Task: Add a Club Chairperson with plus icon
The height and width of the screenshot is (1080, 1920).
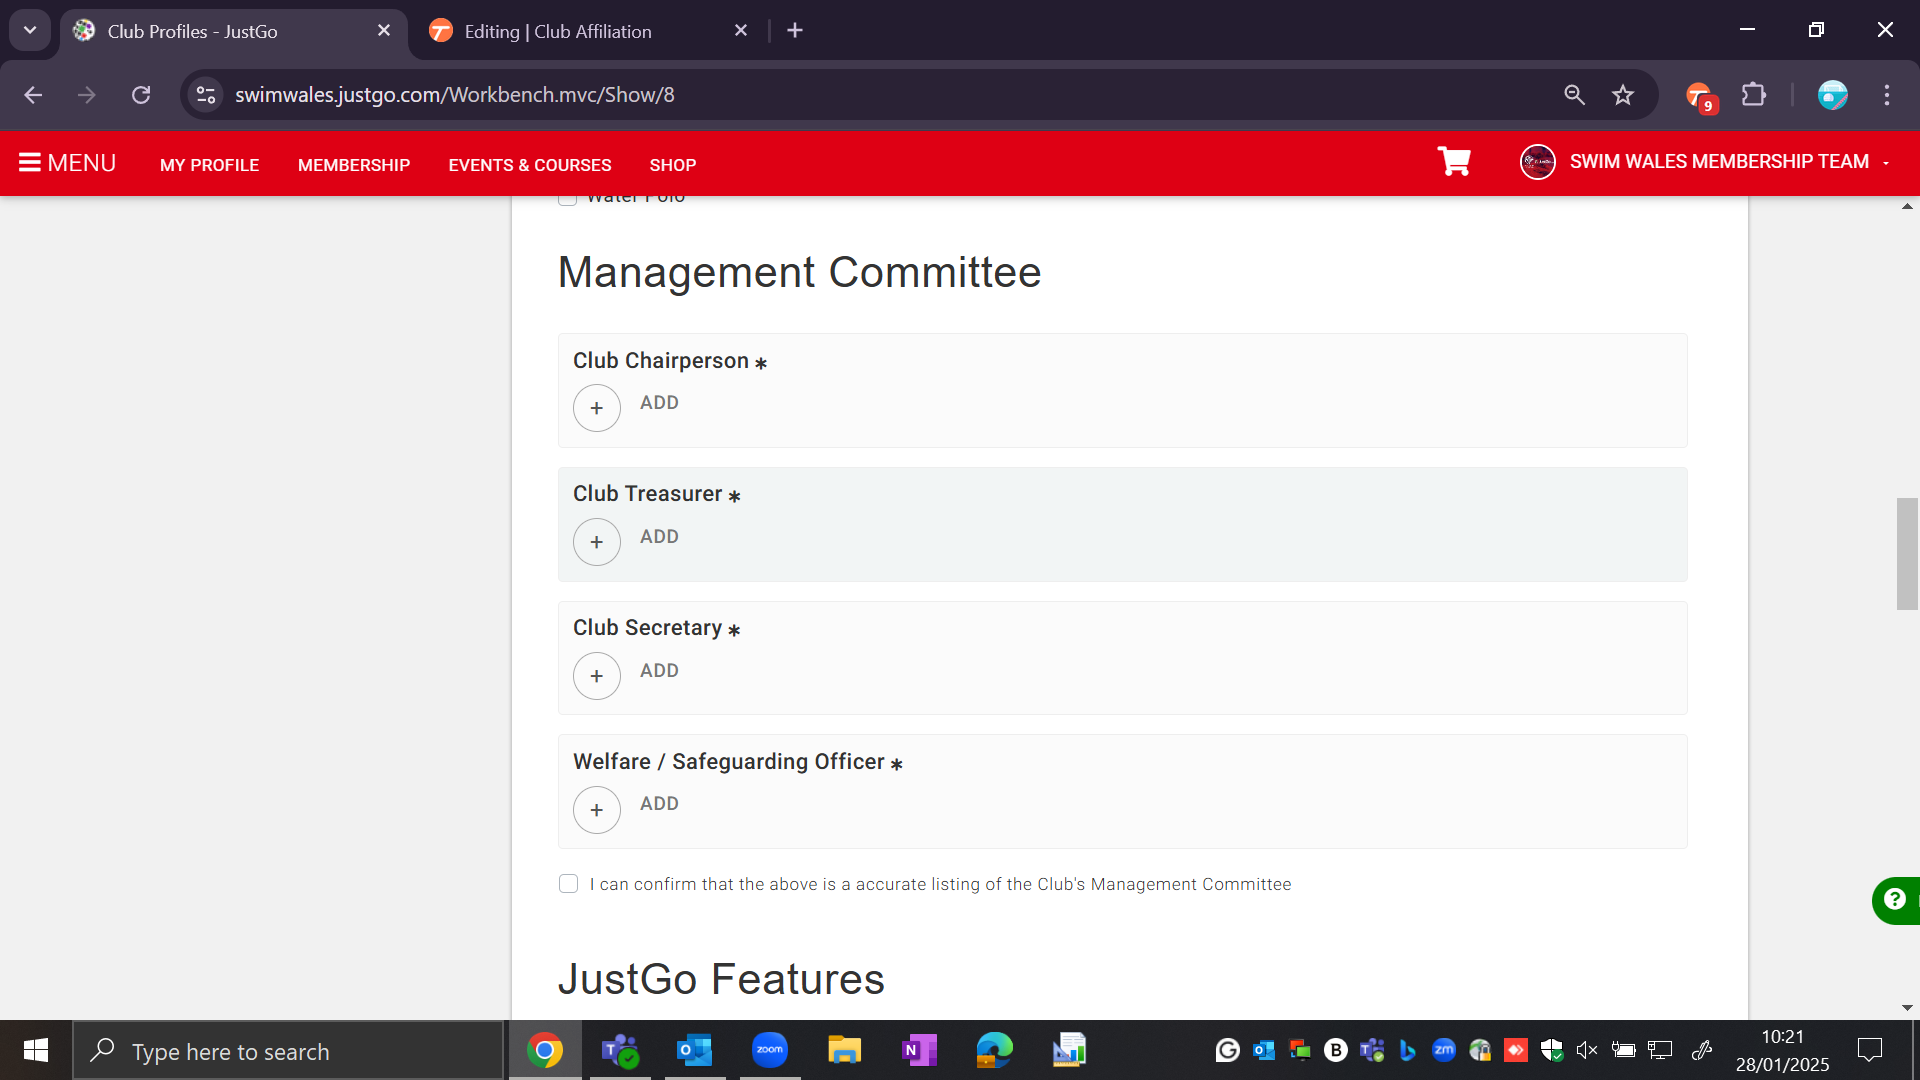Action: pos(597,408)
